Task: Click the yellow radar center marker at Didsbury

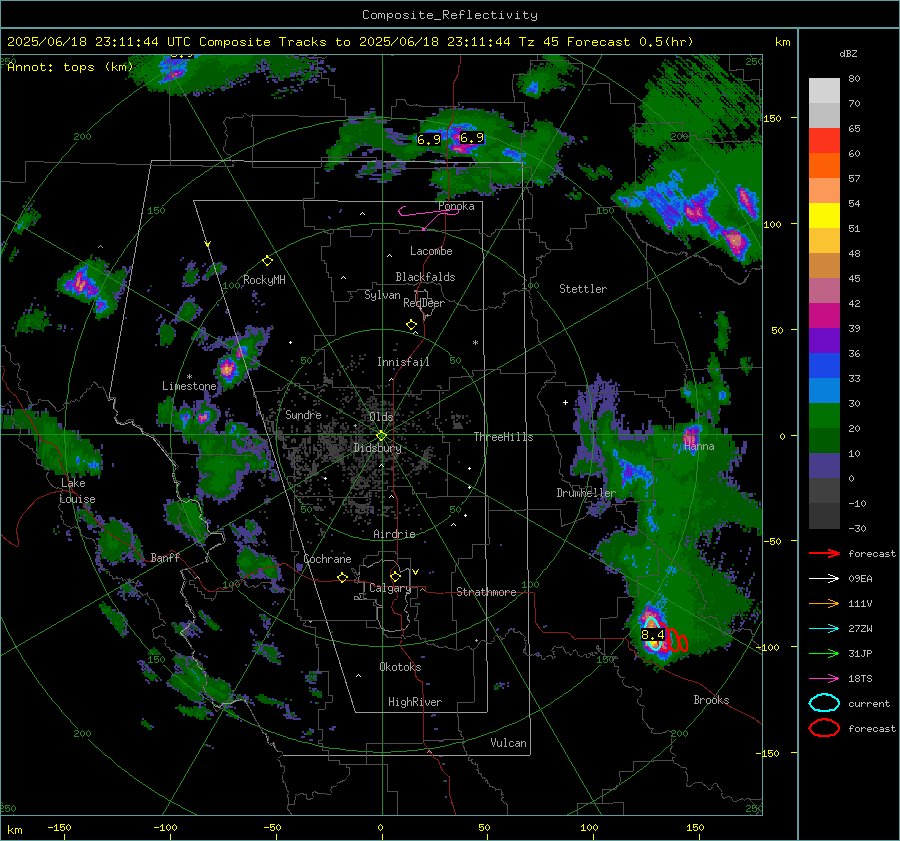Action: [382, 435]
